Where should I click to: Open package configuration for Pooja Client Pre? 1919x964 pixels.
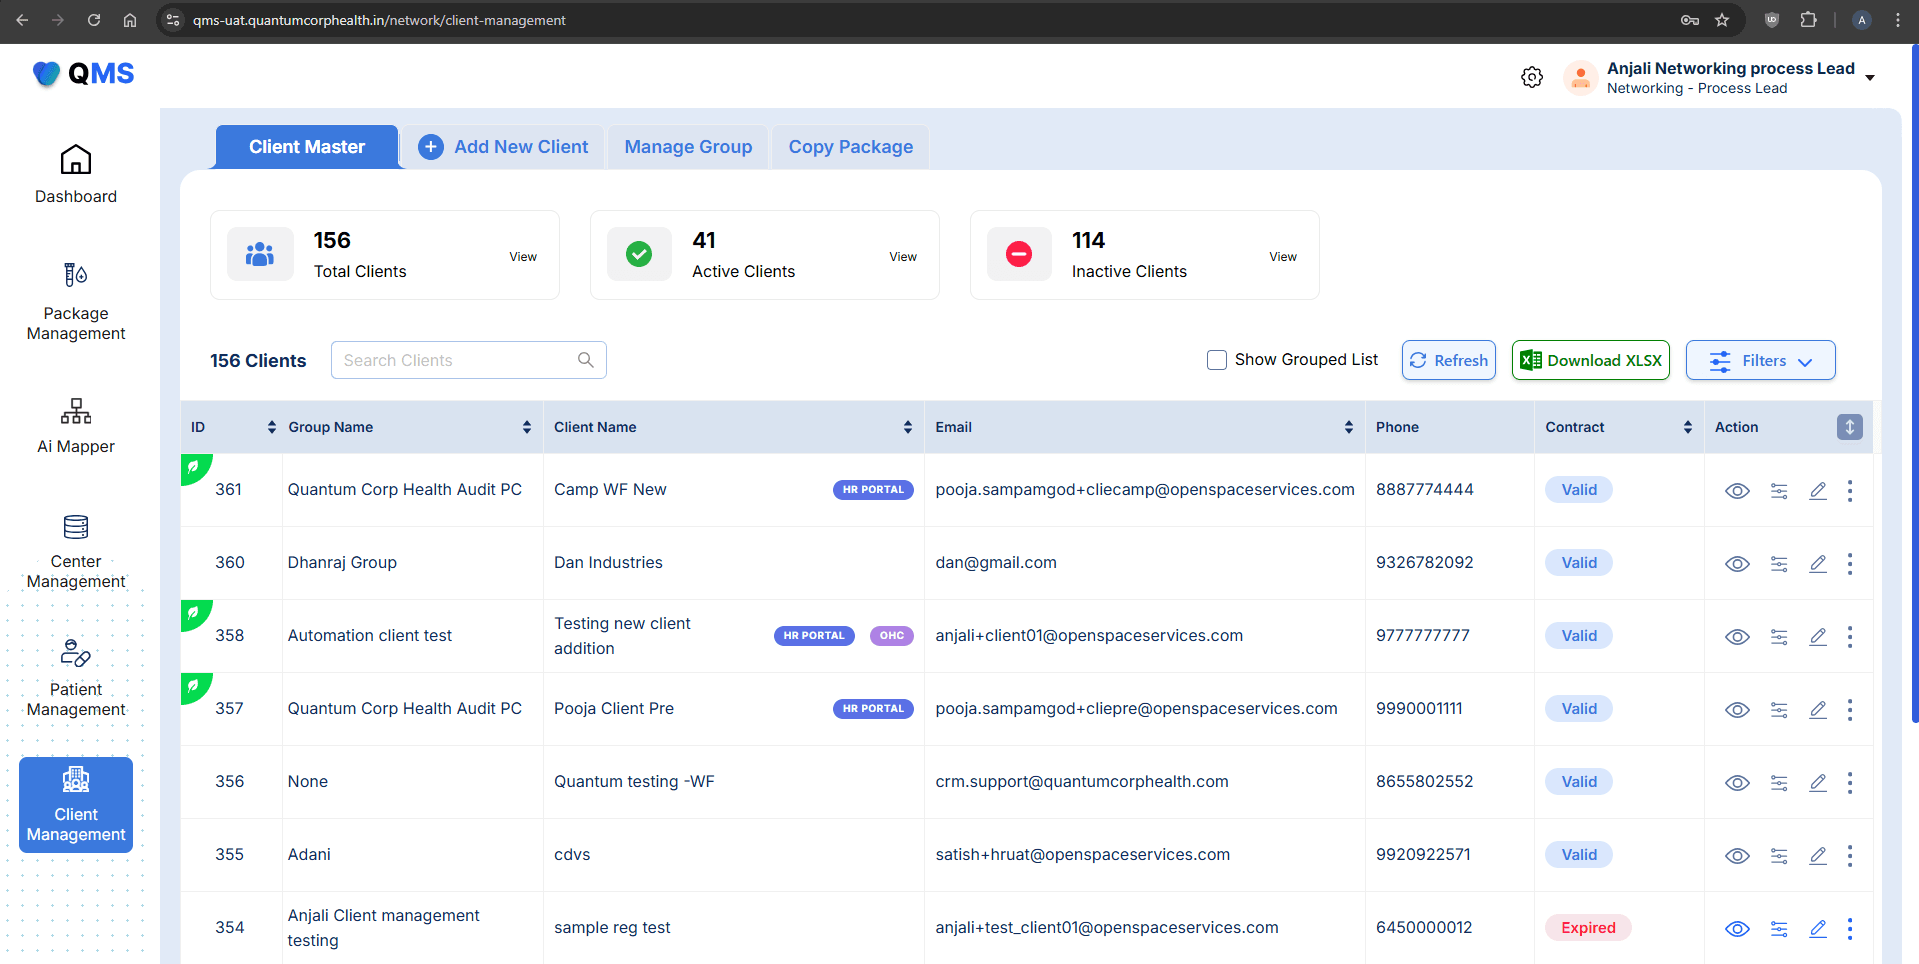[x=1779, y=710]
